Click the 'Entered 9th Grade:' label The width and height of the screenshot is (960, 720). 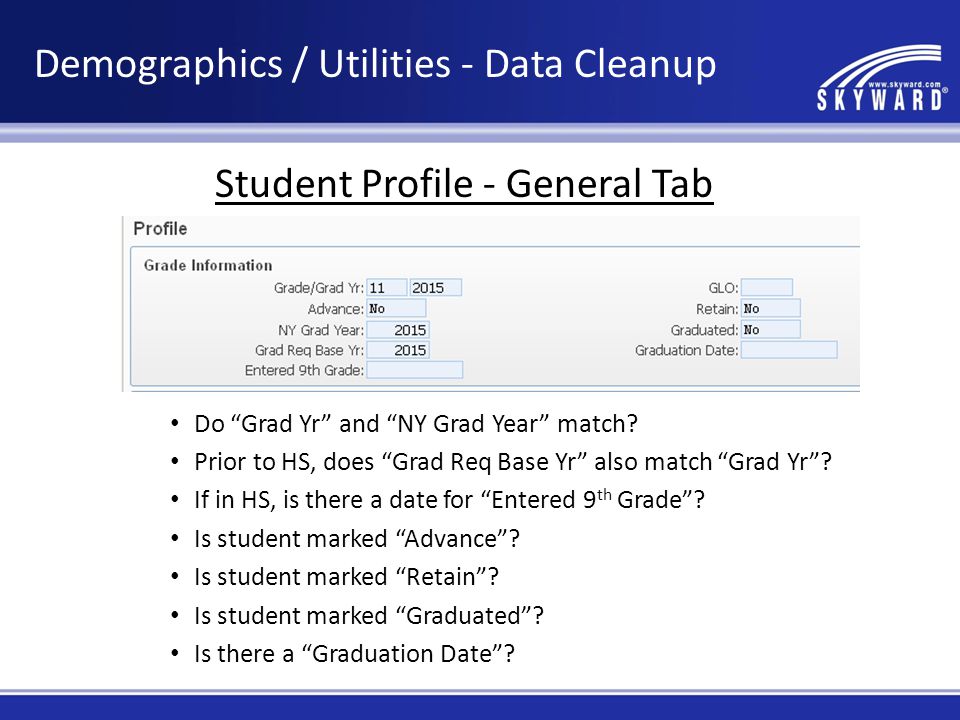point(304,370)
